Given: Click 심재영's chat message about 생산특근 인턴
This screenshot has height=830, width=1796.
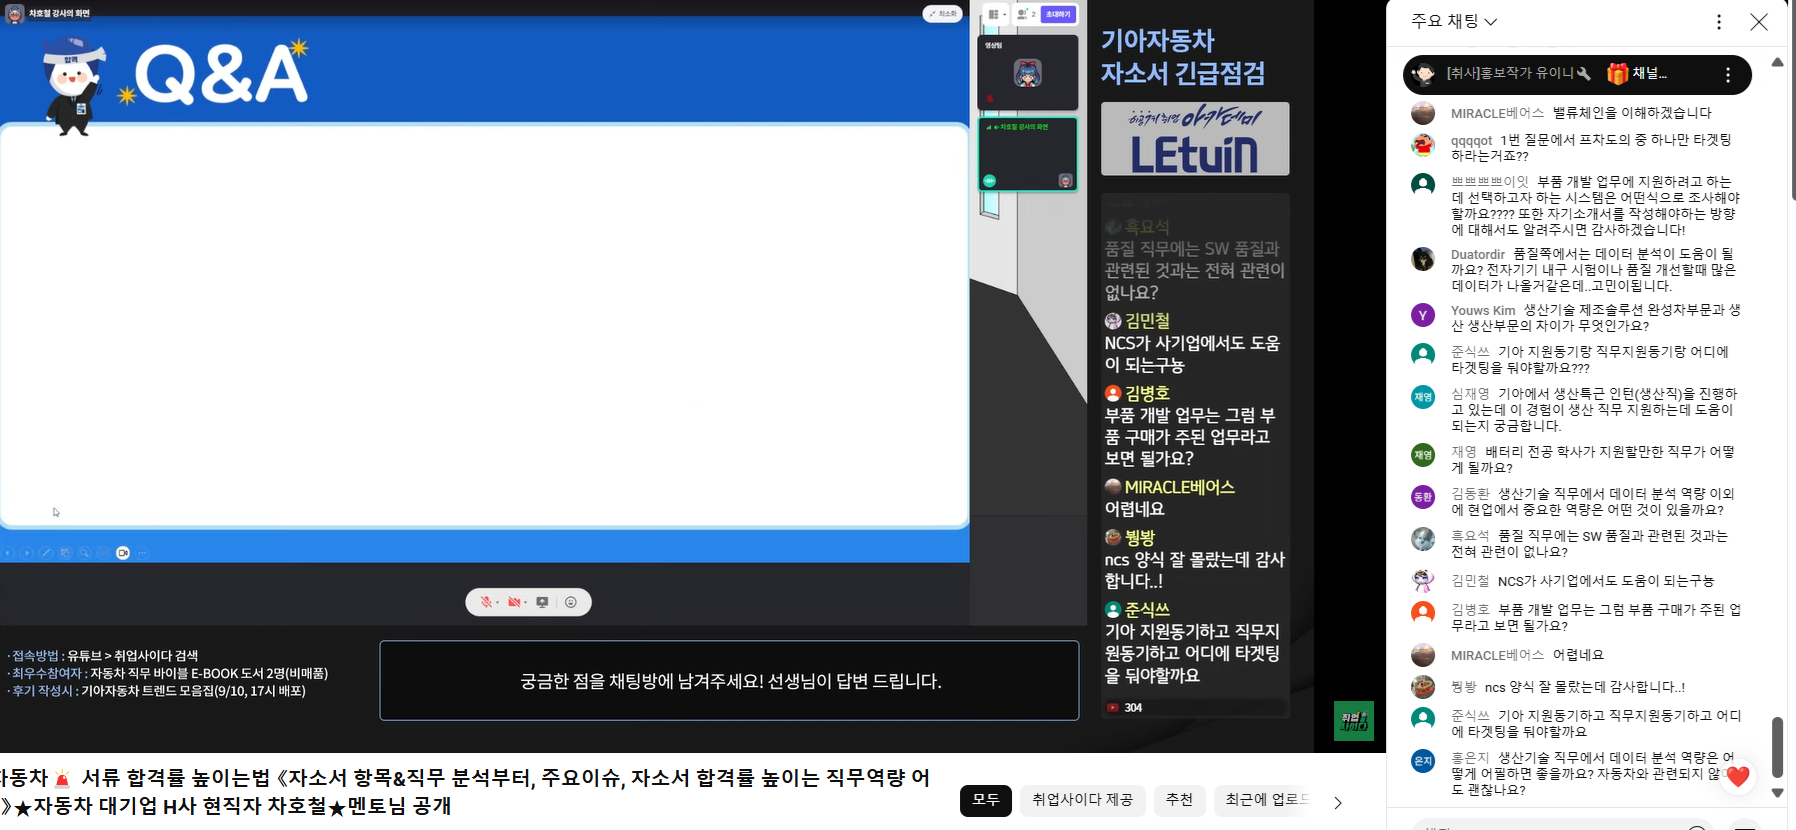Looking at the screenshot, I should coord(1596,410).
